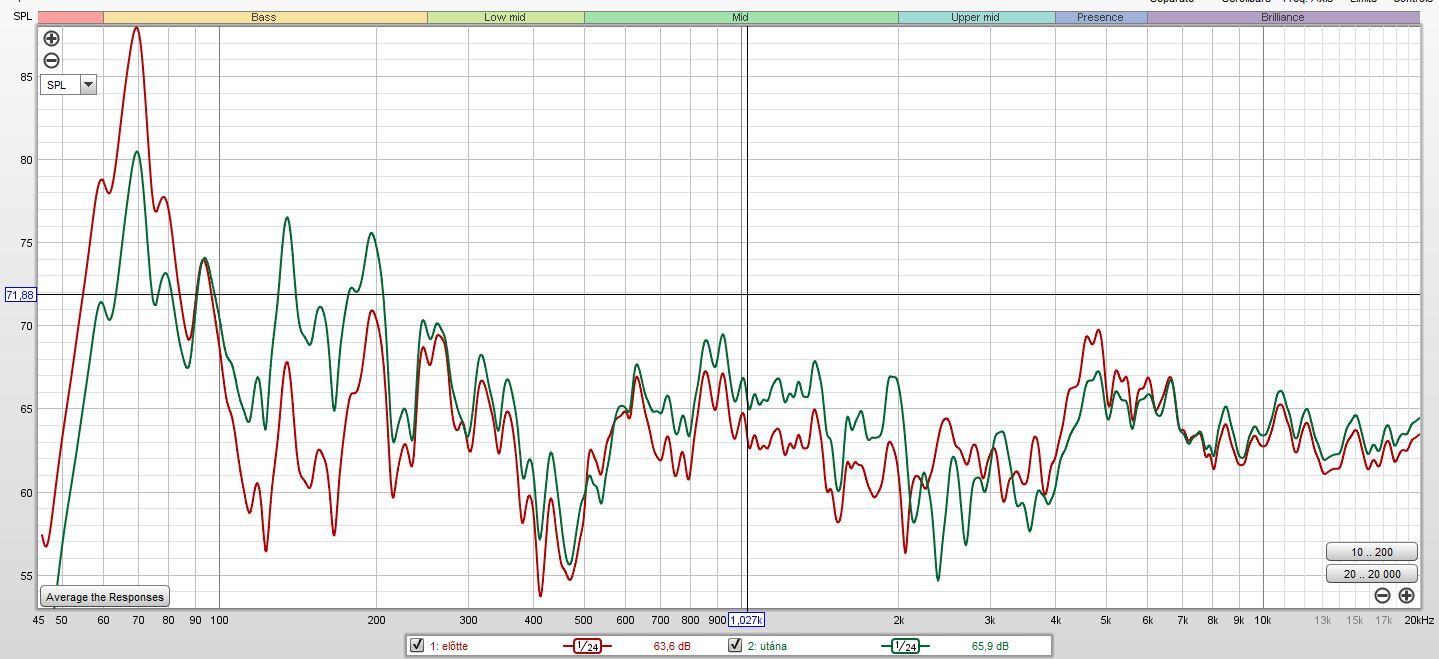This screenshot has height=659, width=1439.
Task: Set range with '20 .. 20 000' button
Action: [x=1371, y=574]
